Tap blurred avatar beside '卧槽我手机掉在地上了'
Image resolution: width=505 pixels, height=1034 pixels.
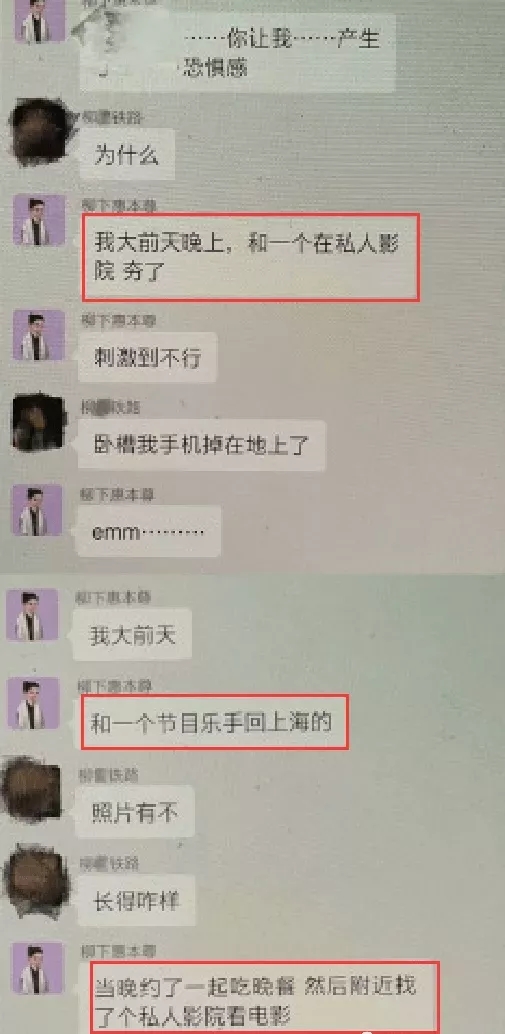pyautogui.click(x=39, y=423)
